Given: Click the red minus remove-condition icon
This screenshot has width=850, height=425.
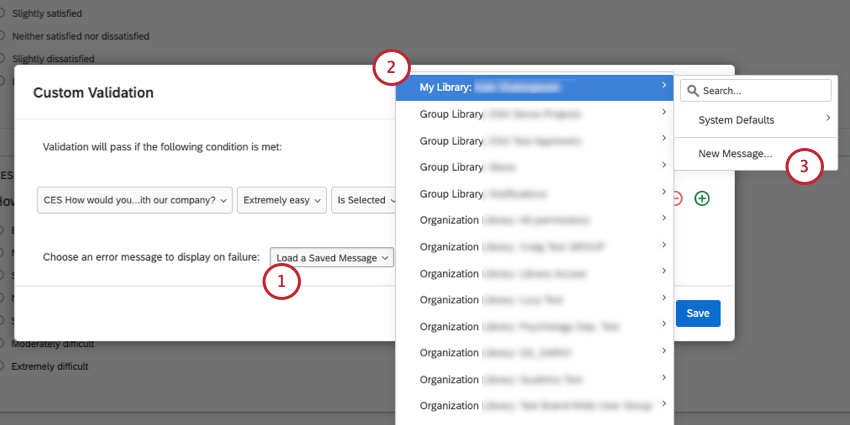Looking at the screenshot, I should point(677,199).
